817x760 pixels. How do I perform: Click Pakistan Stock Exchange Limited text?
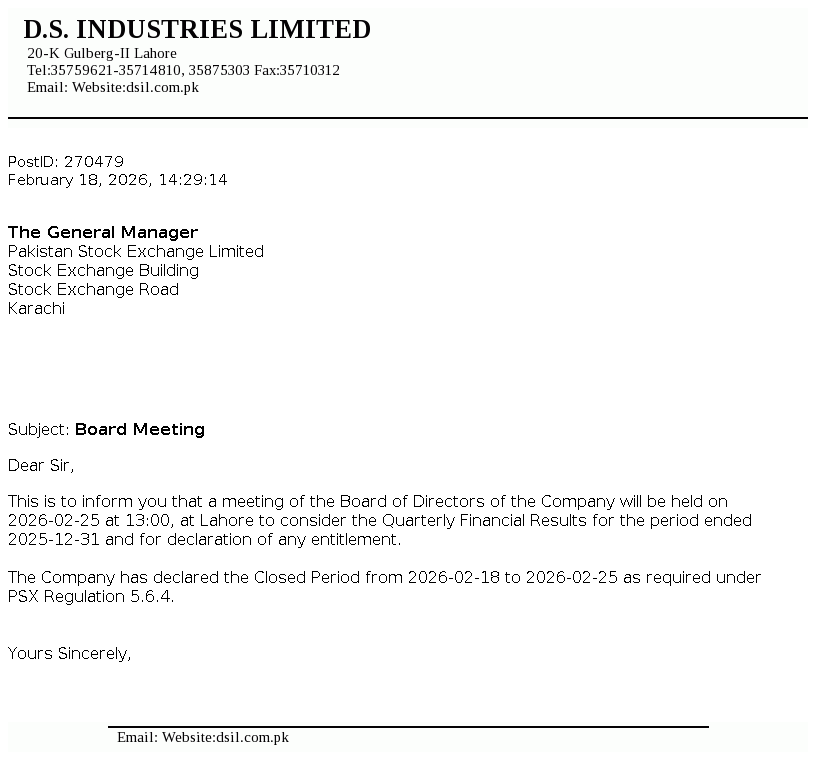136,251
